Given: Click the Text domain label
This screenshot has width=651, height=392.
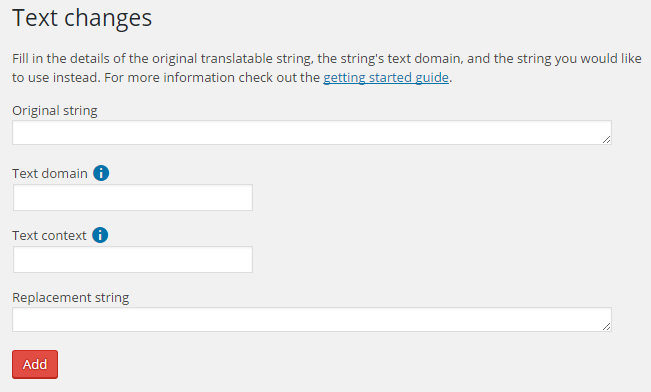Looking at the screenshot, I should point(50,173).
